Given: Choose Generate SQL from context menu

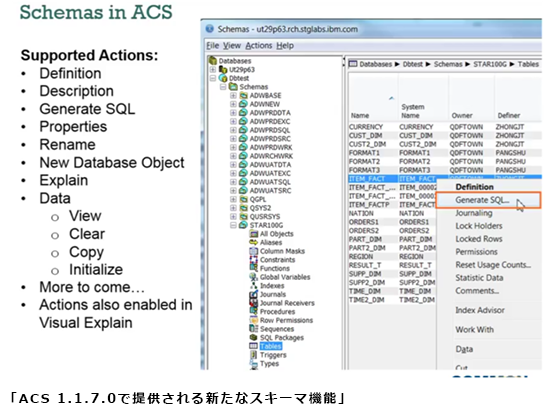Looking at the screenshot, I should [488, 200].
